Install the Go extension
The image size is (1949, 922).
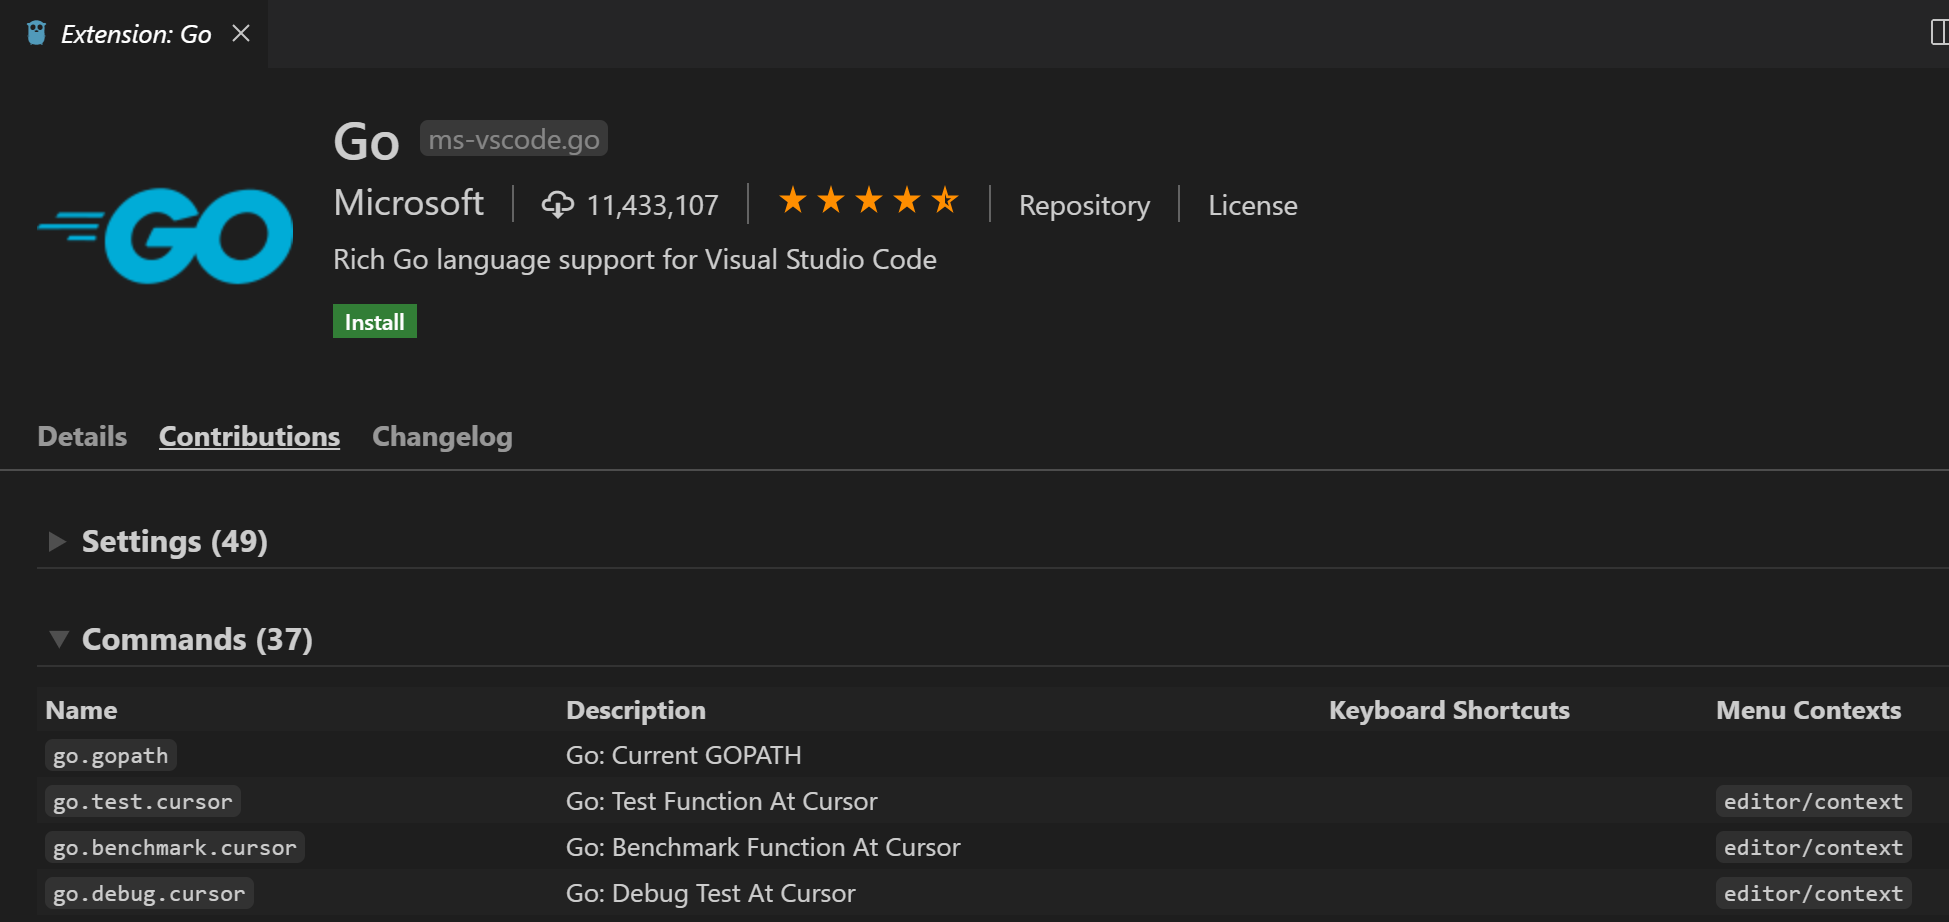pos(374,322)
